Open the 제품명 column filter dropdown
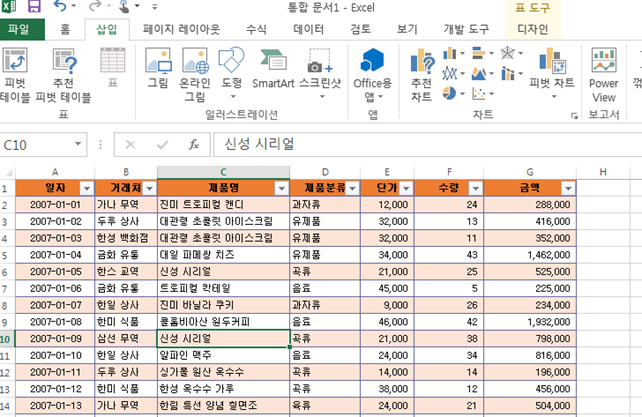This screenshot has height=417, width=642. [282, 188]
